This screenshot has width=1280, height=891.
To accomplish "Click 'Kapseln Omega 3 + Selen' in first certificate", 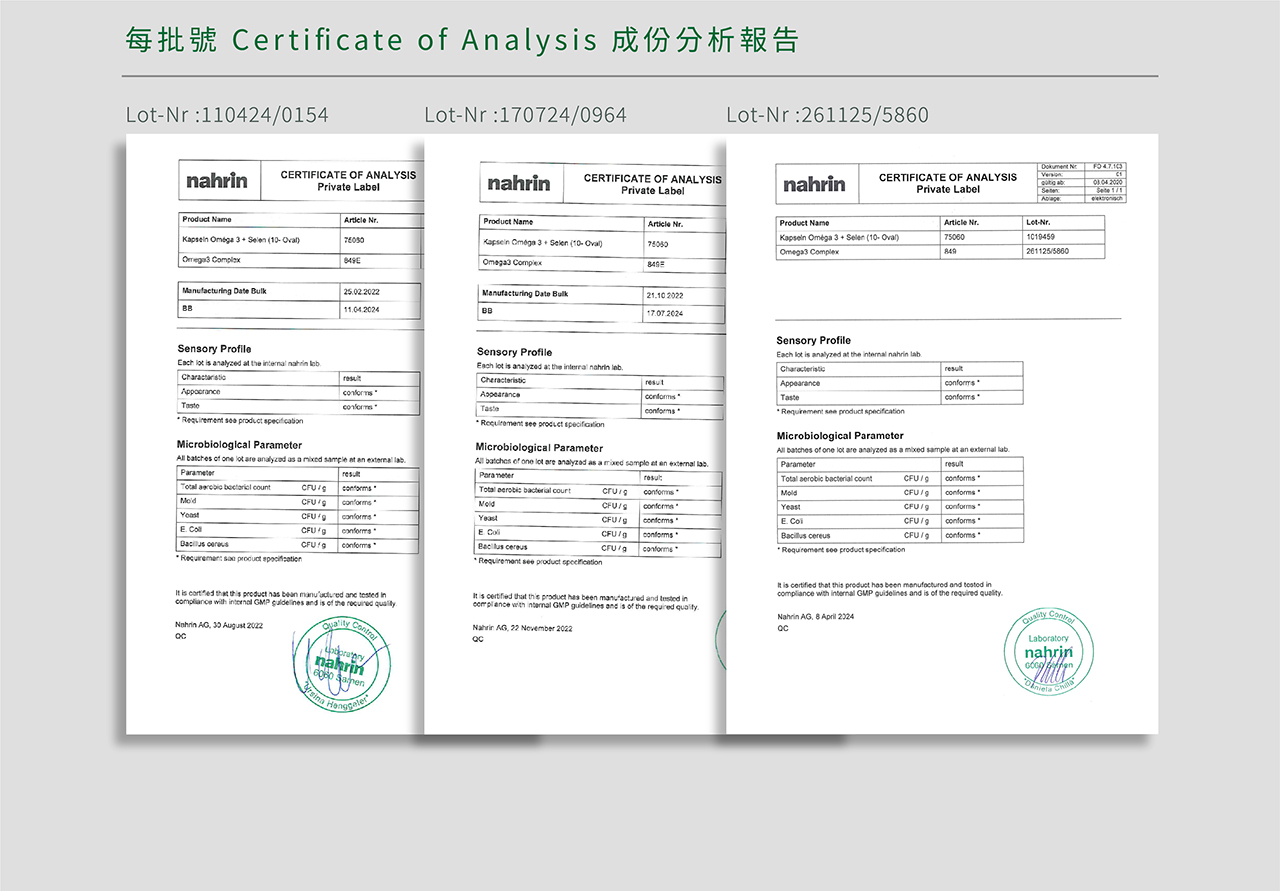I will click(241, 240).
